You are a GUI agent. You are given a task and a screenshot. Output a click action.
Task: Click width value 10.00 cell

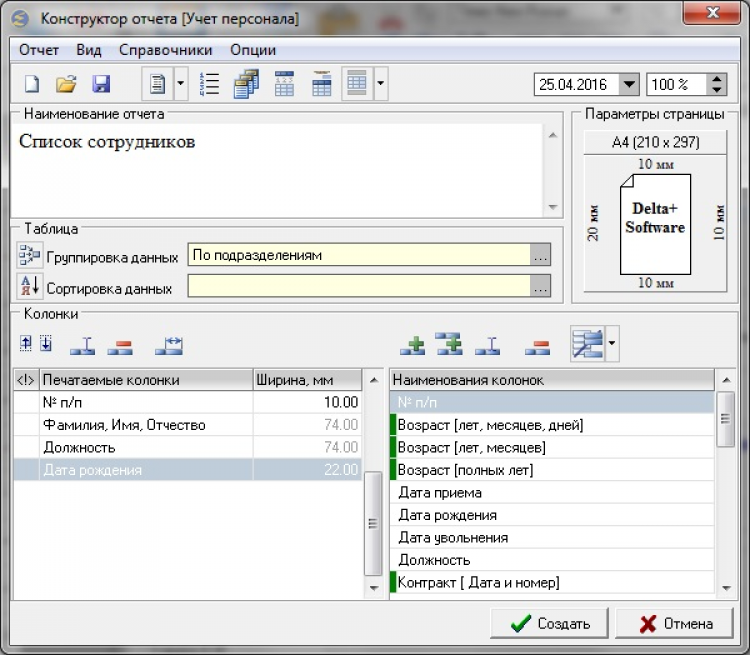(x=307, y=402)
